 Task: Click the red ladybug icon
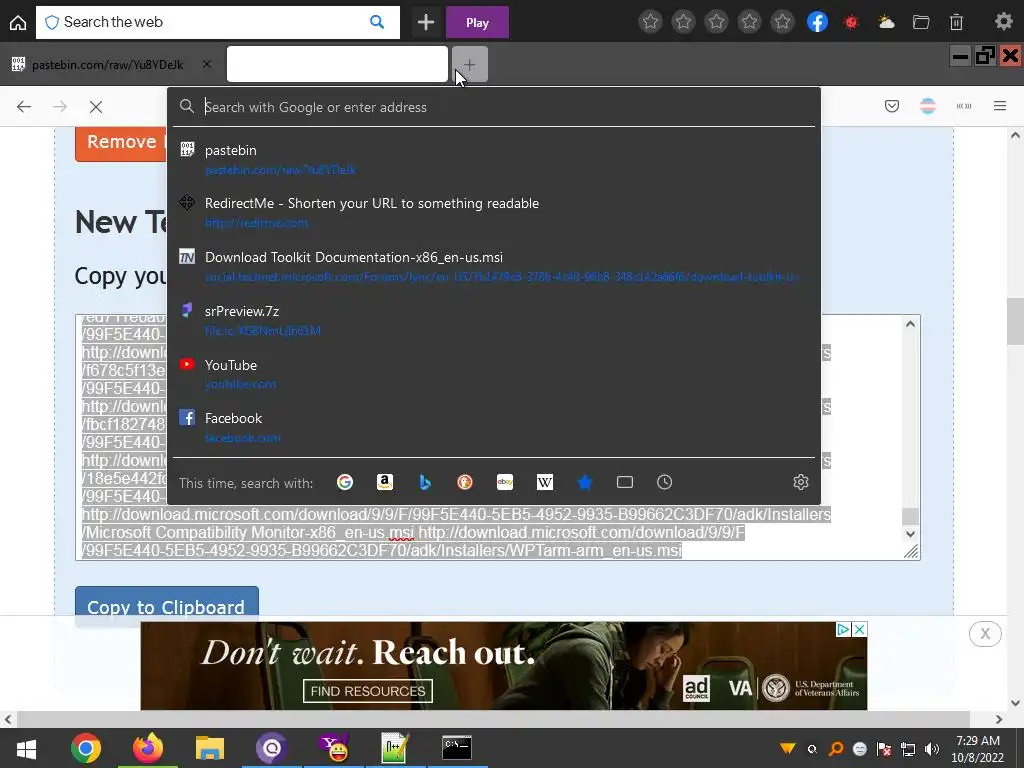[x=851, y=23]
